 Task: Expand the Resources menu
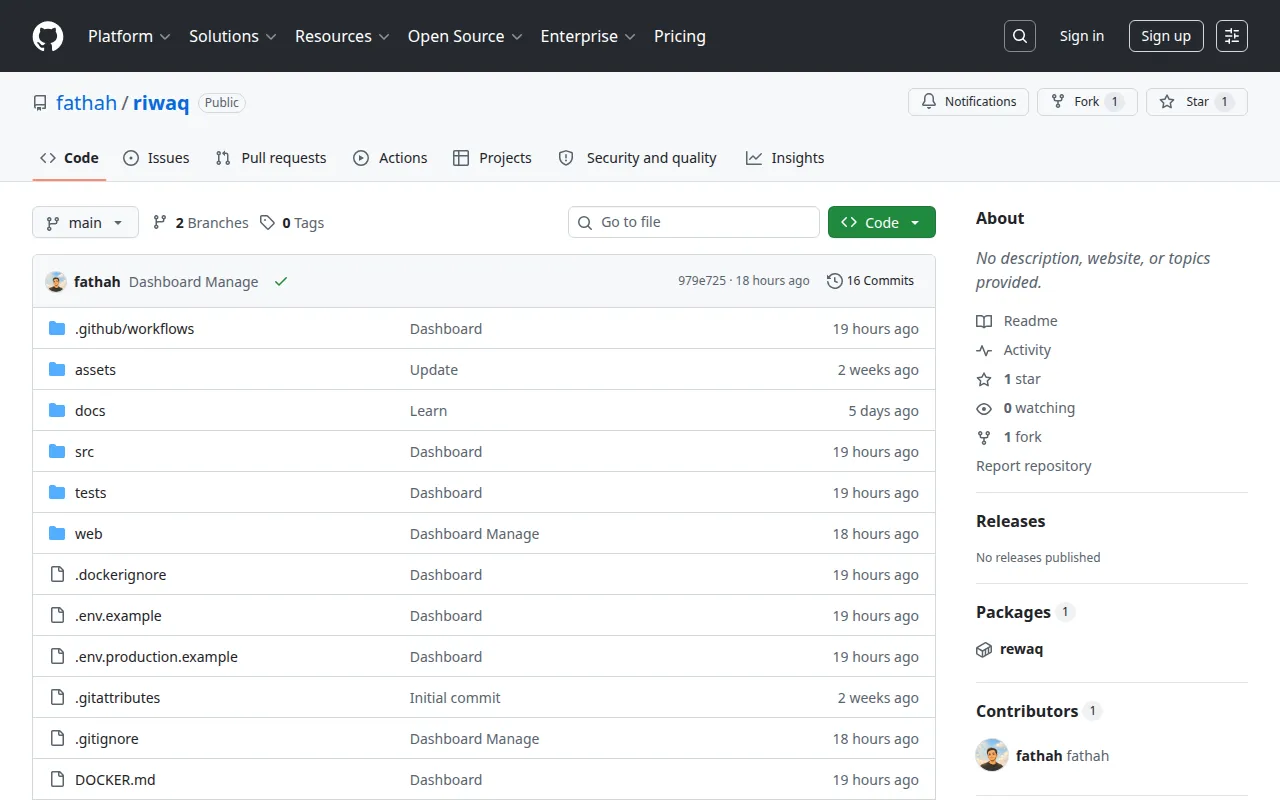tap(342, 36)
